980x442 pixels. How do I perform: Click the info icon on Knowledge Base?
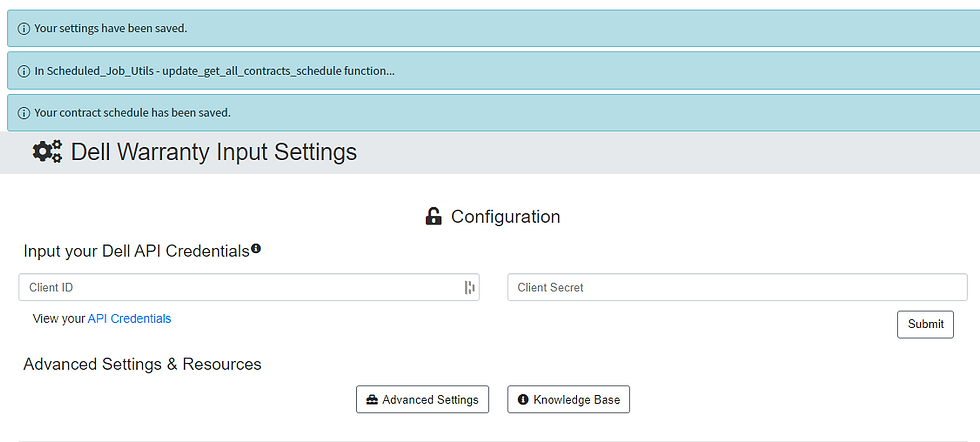(x=523, y=400)
